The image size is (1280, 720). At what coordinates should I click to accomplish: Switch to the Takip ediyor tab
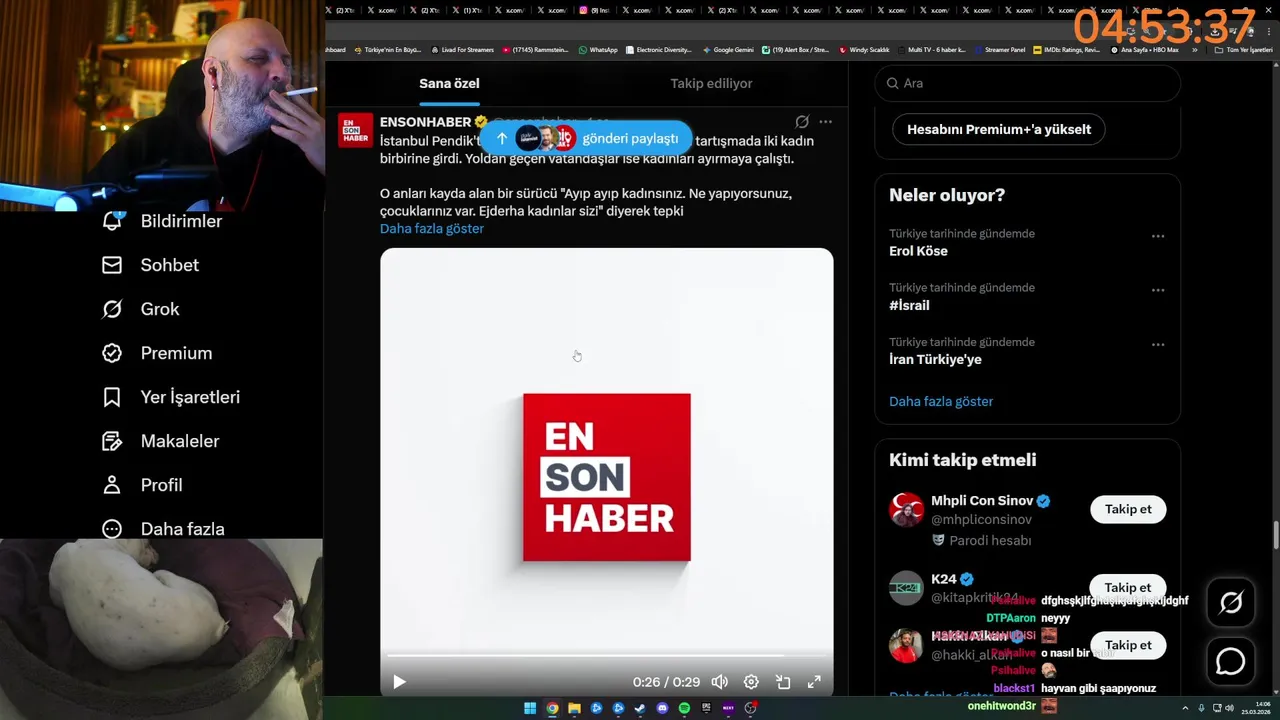pos(711,83)
